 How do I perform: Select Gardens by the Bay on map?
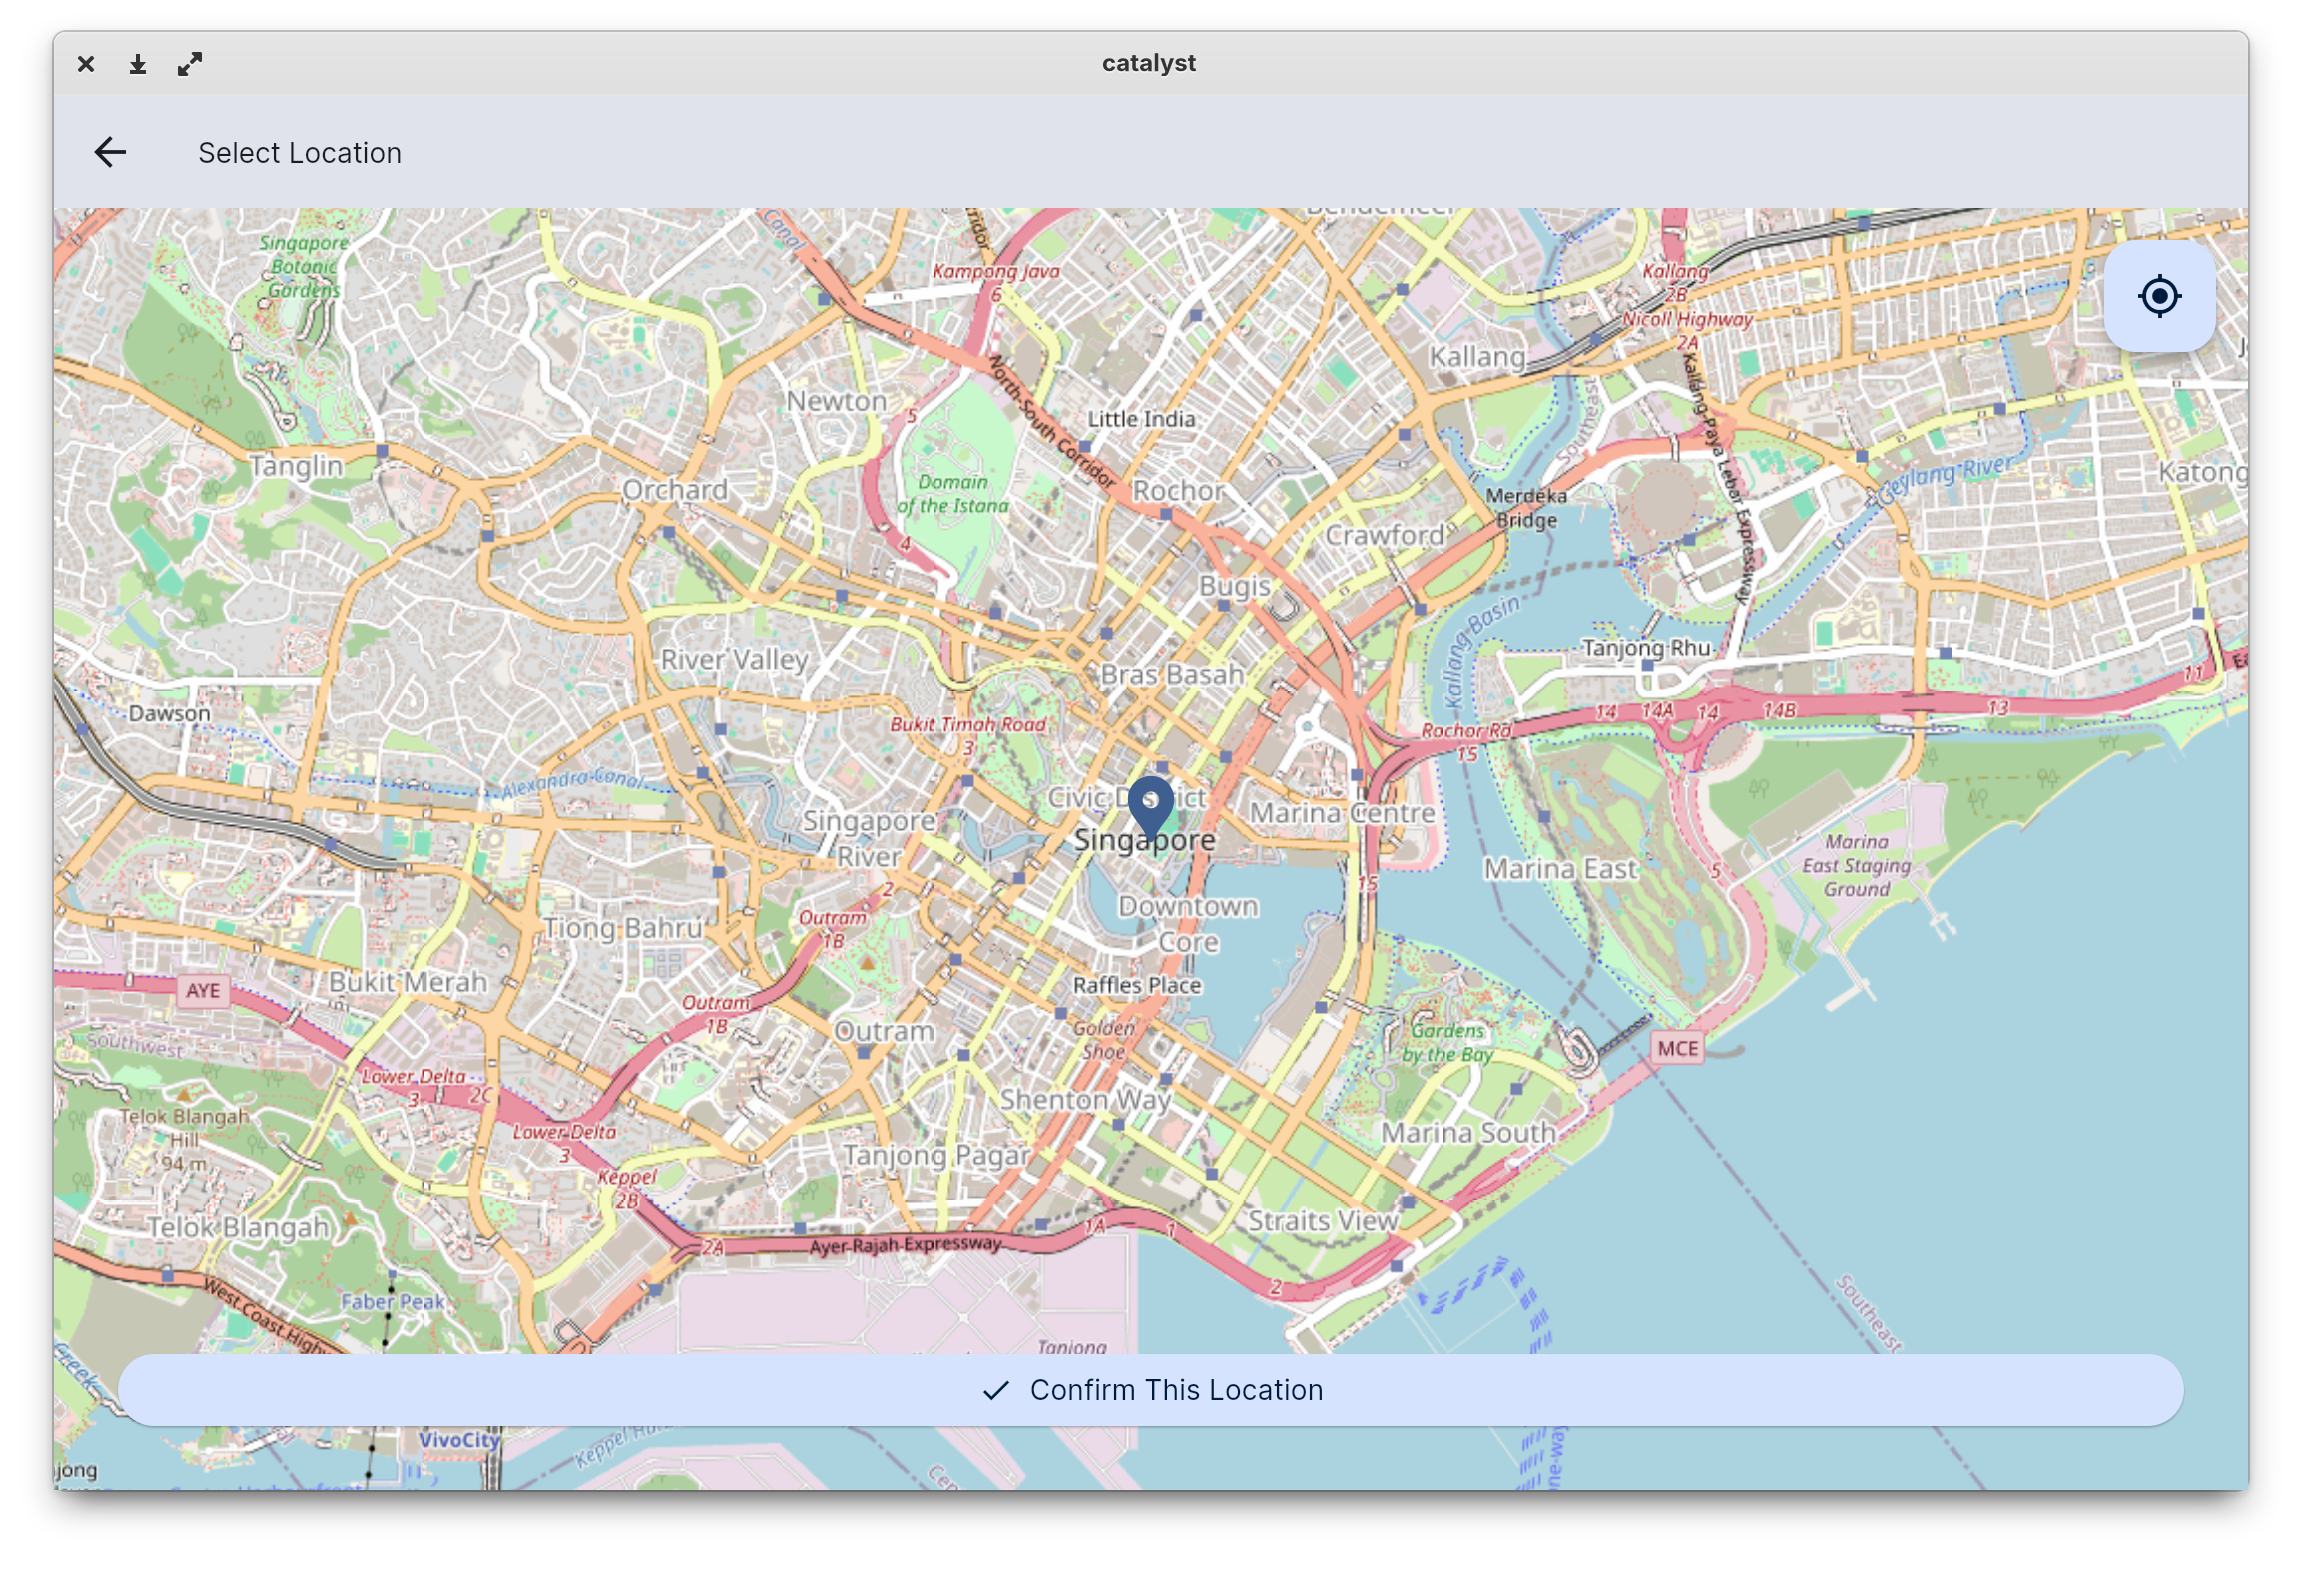click(x=1447, y=1042)
